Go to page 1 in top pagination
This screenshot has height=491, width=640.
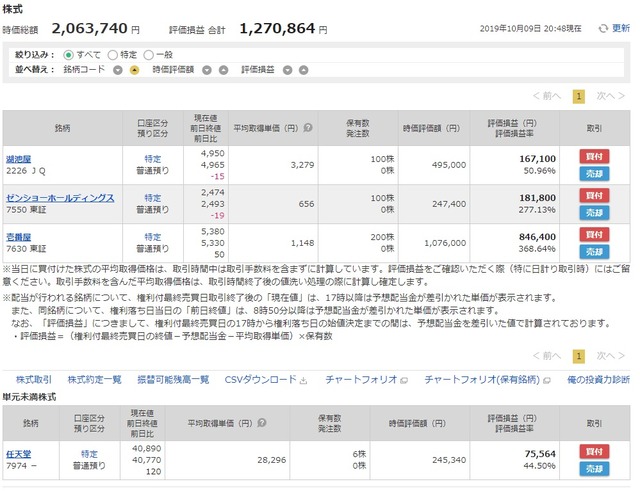[578, 96]
